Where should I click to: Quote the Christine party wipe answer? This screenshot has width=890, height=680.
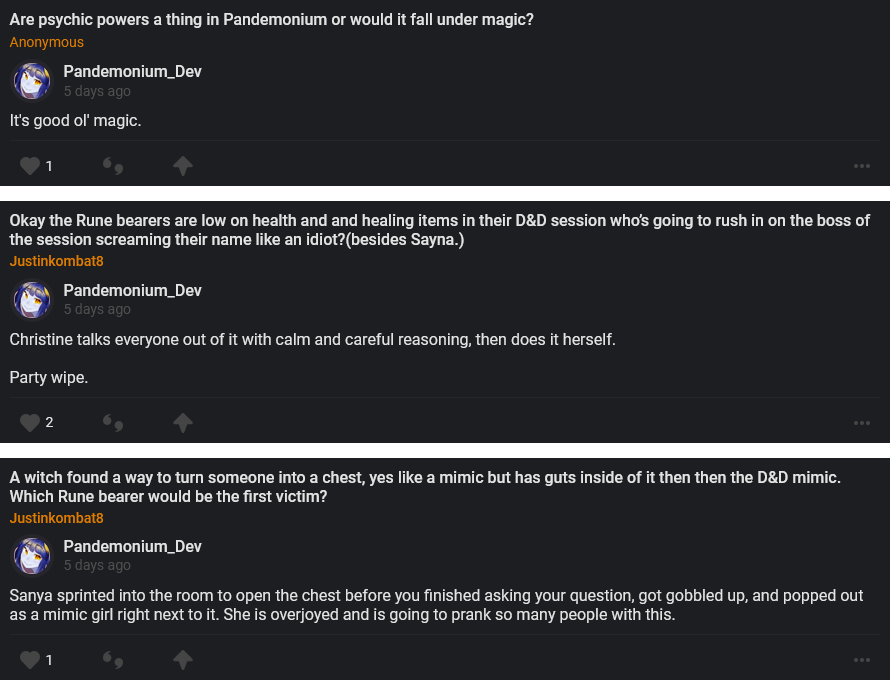click(x=114, y=422)
